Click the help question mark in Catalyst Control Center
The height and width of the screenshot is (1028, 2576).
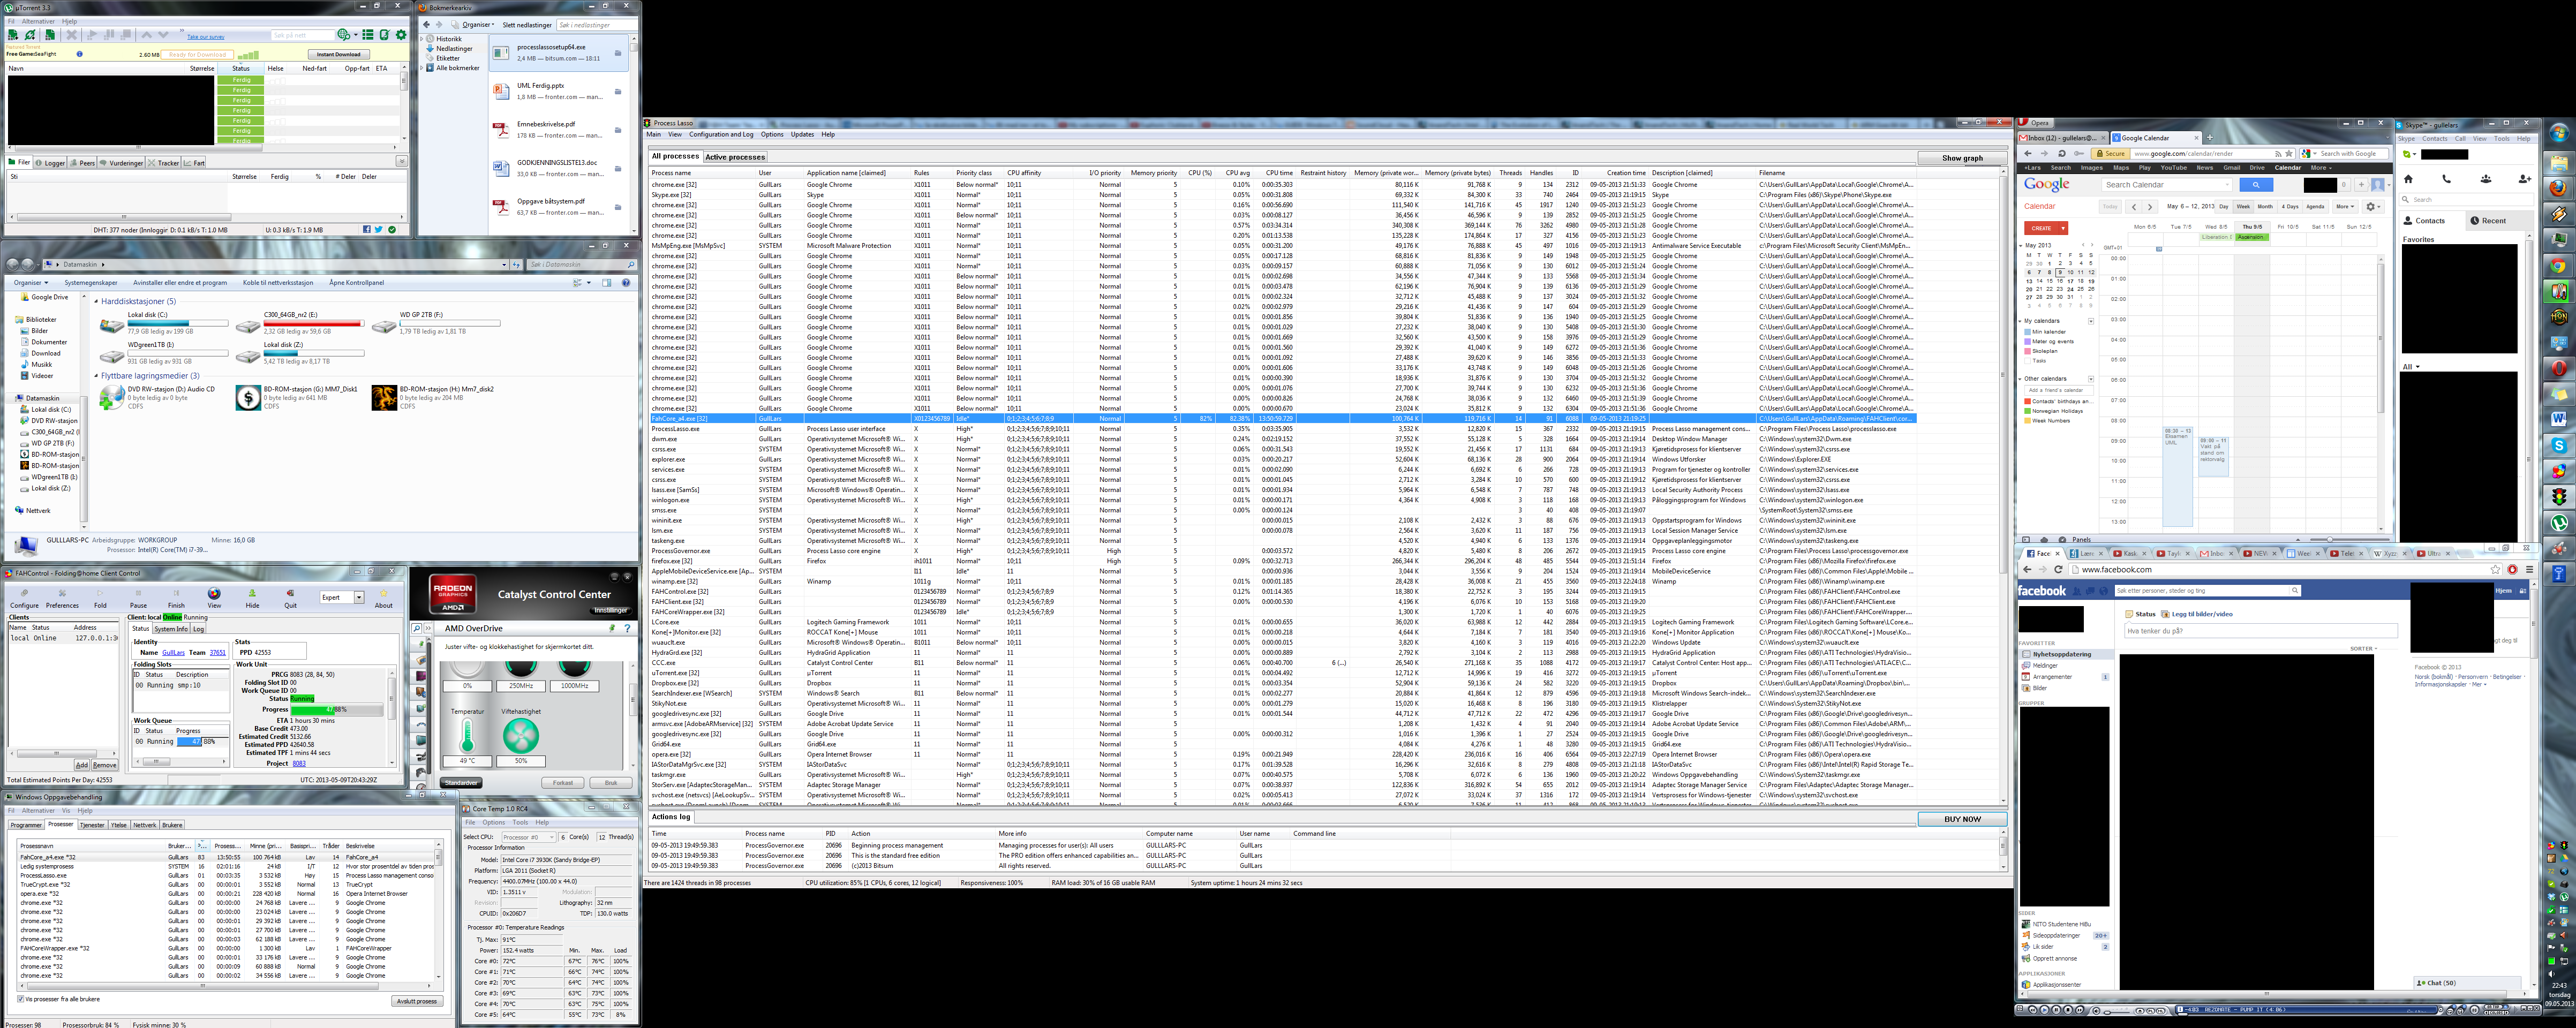pos(627,629)
